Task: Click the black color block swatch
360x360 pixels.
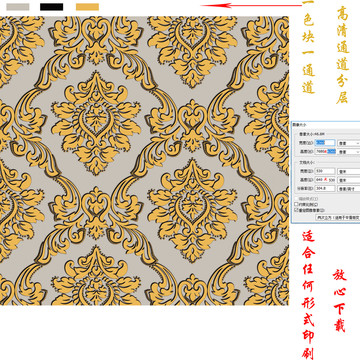Action: click(52, 7)
